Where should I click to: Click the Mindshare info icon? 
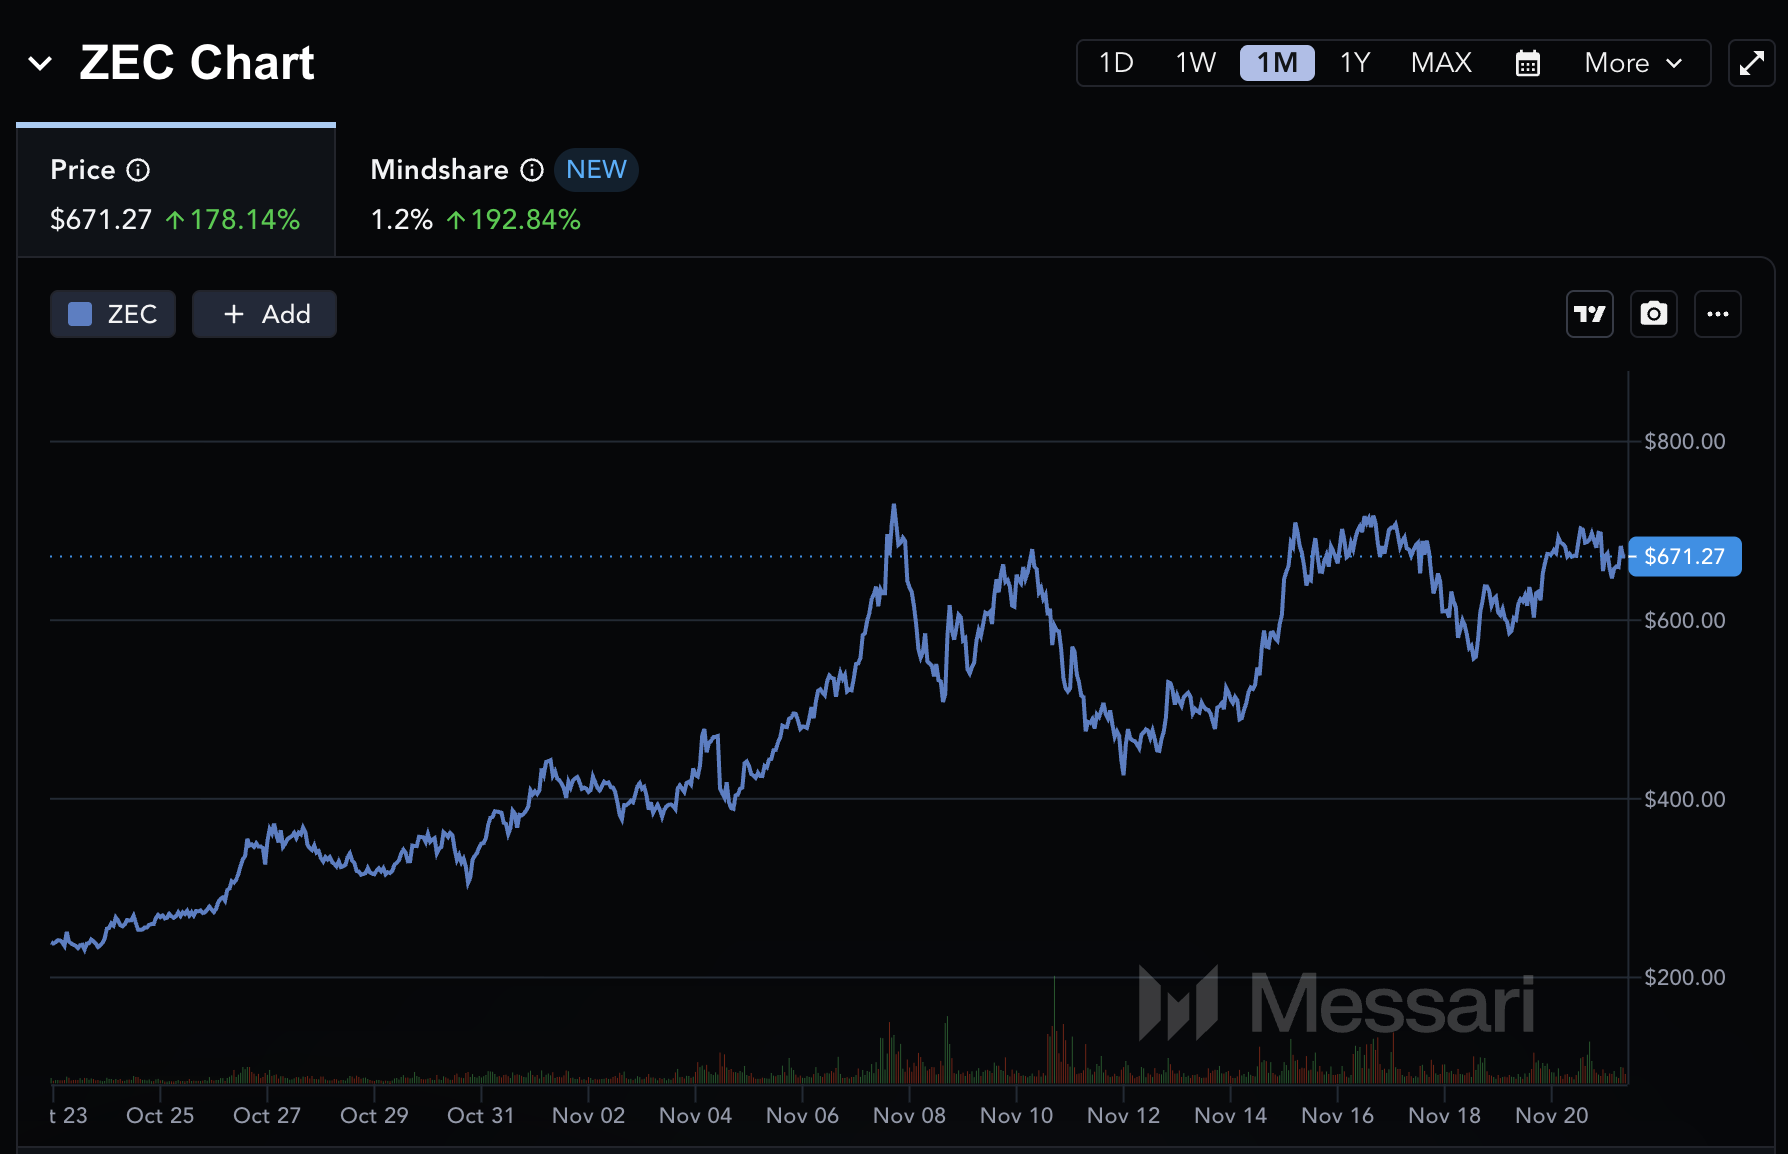click(531, 170)
